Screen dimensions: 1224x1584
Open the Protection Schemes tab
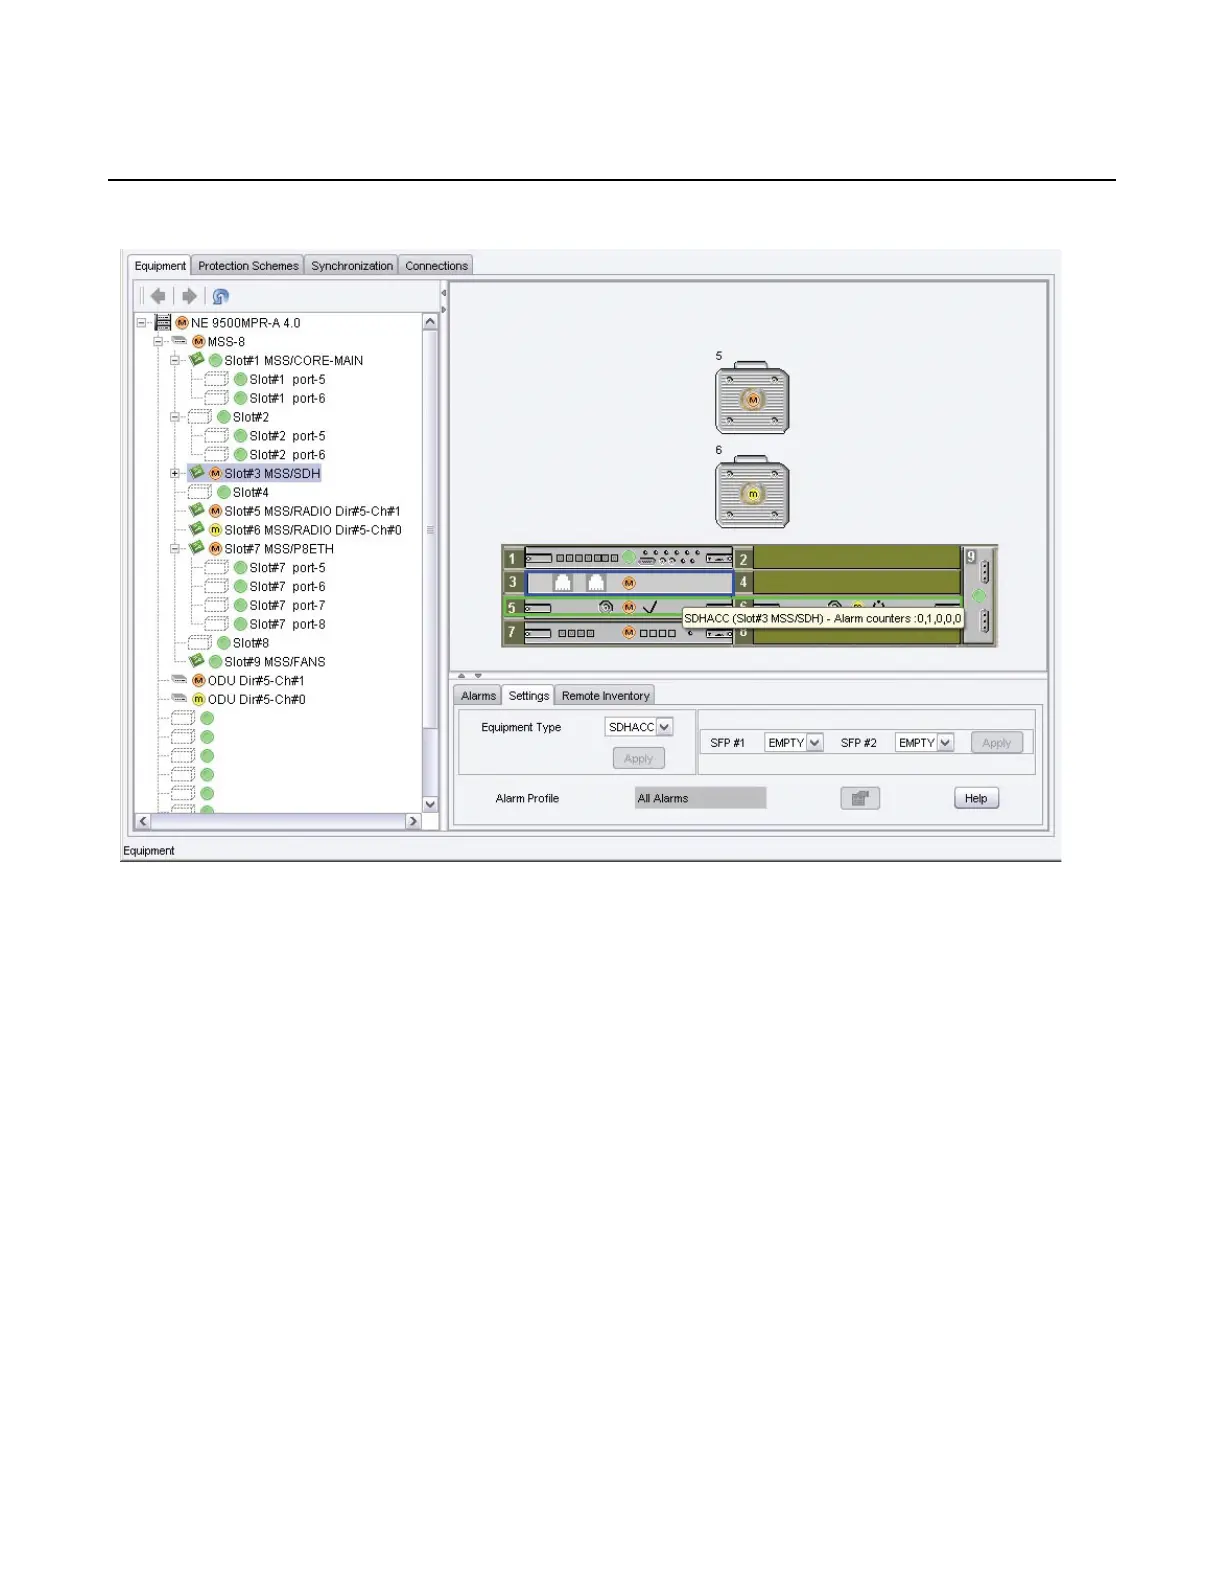[248, 266]
